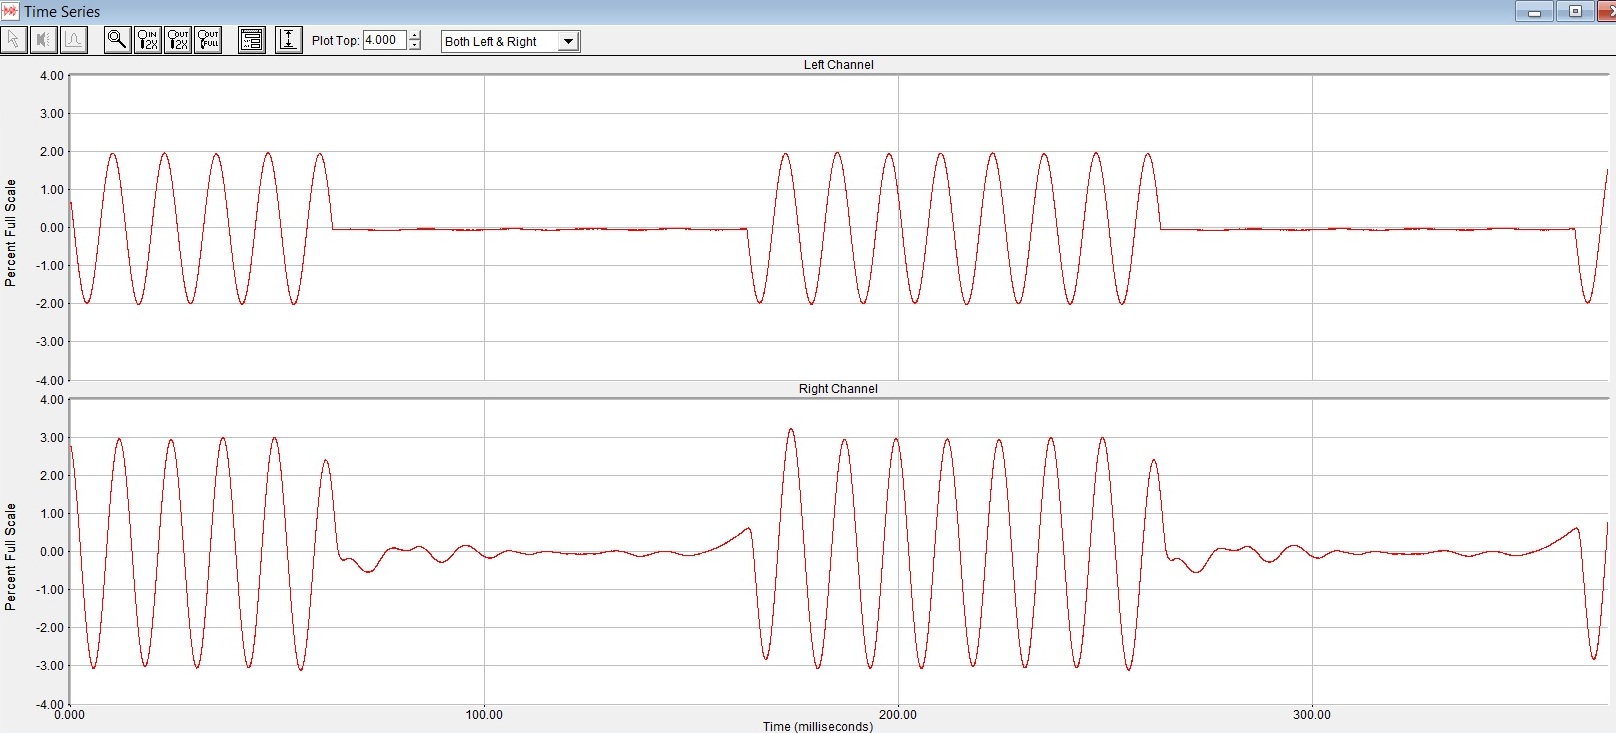Click the Time (milliseconds) axis label
This screenshot has height=733, width=1616.
[817, 726]
